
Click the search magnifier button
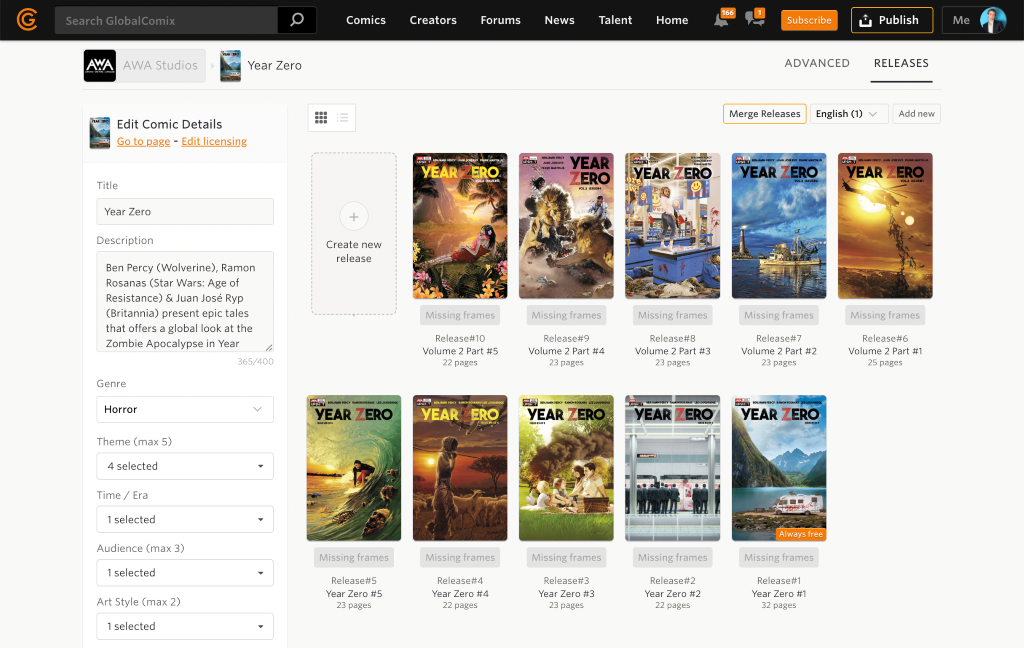coord(296,20)
